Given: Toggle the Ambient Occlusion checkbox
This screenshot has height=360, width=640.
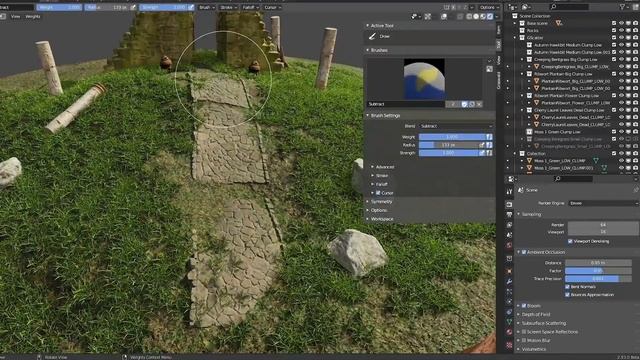Looking at the screenshot, I should coord(524,252).
